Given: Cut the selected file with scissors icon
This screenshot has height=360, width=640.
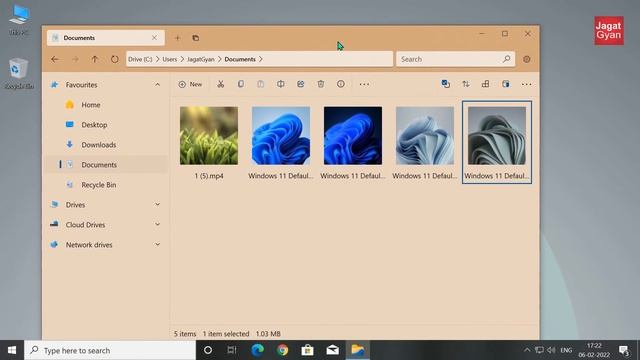Looking at the screenshot, I should click(220, 84).
